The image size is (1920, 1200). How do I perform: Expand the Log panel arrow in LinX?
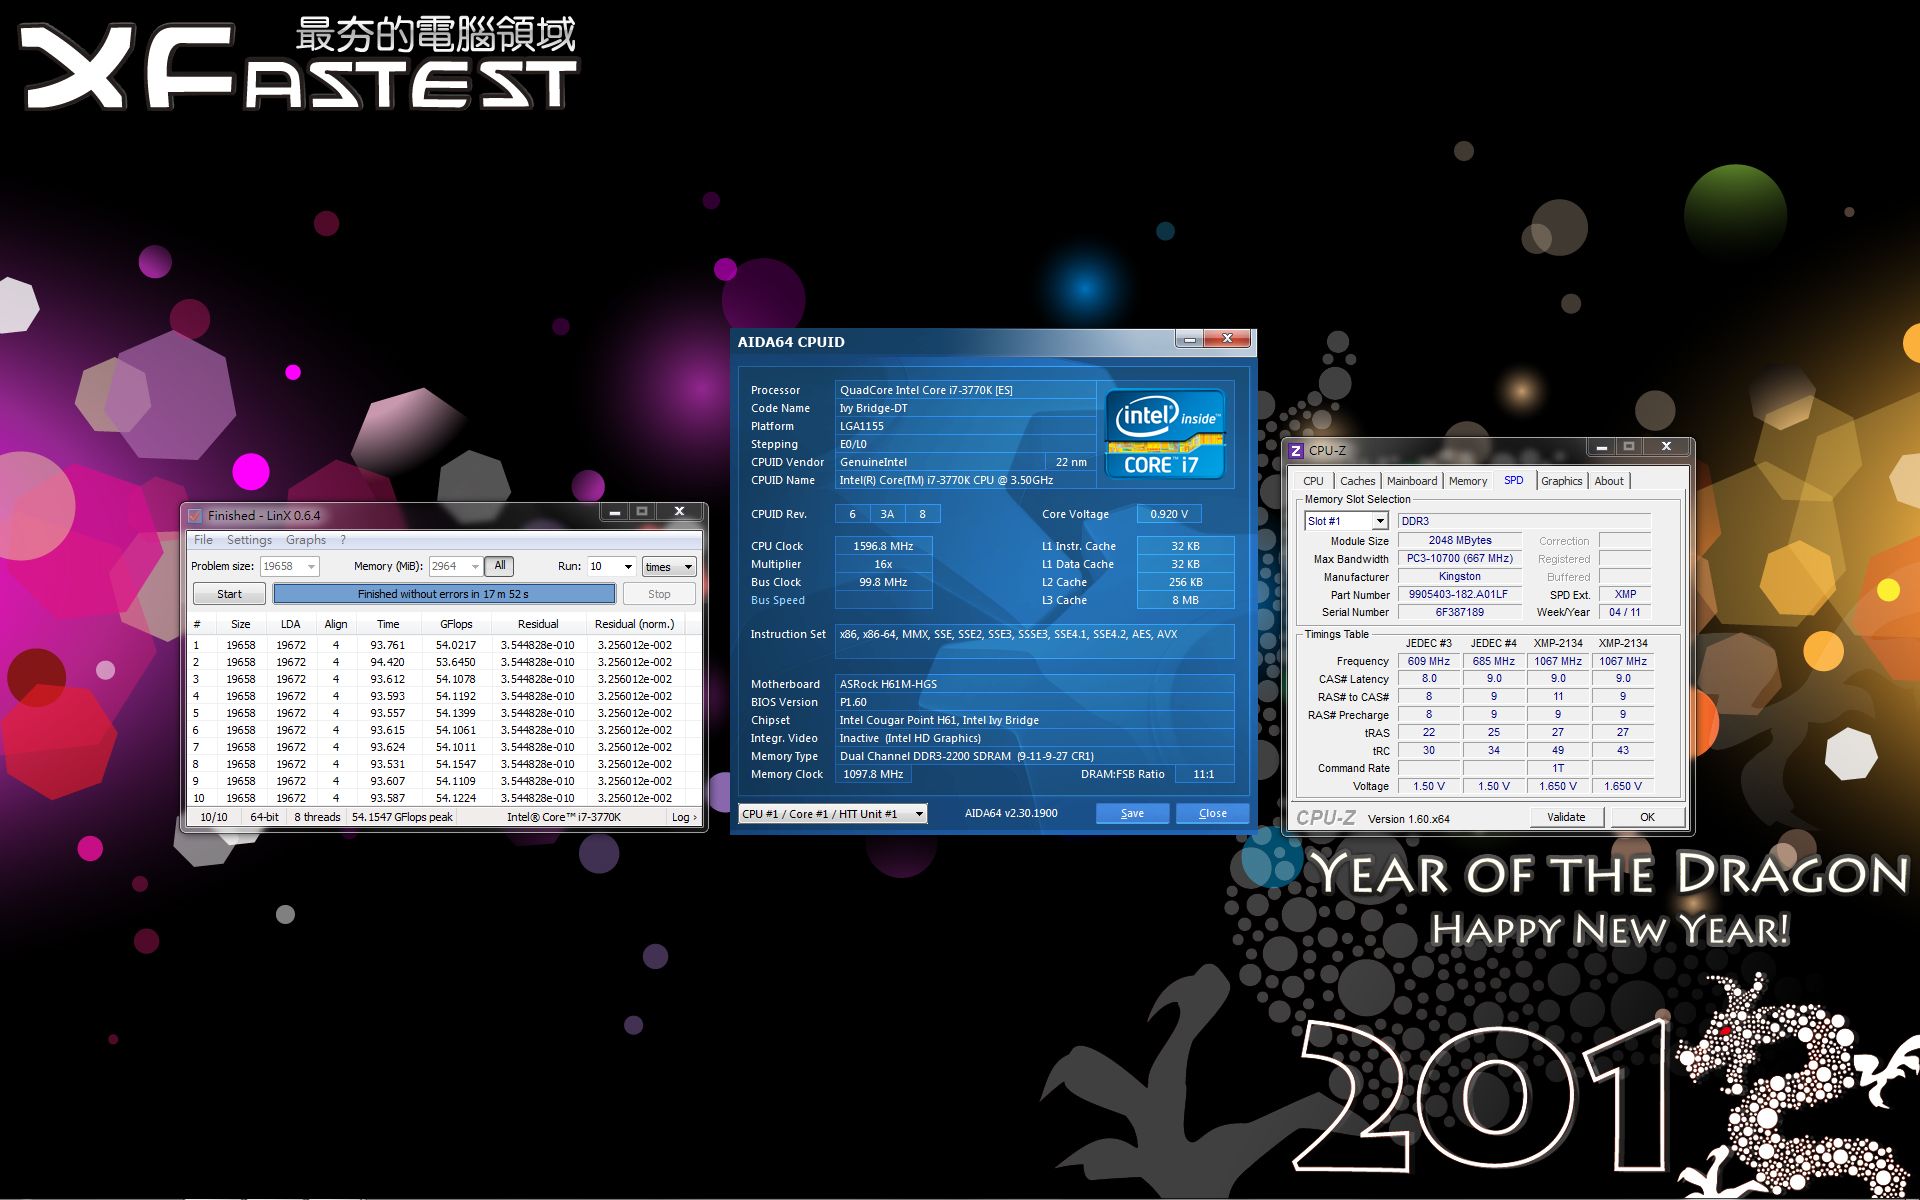point(695,817)
